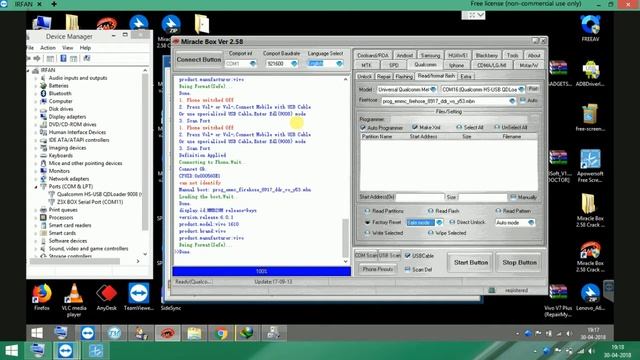Expand the Network adapters node

pyautogui.click(x=36, y=179)
